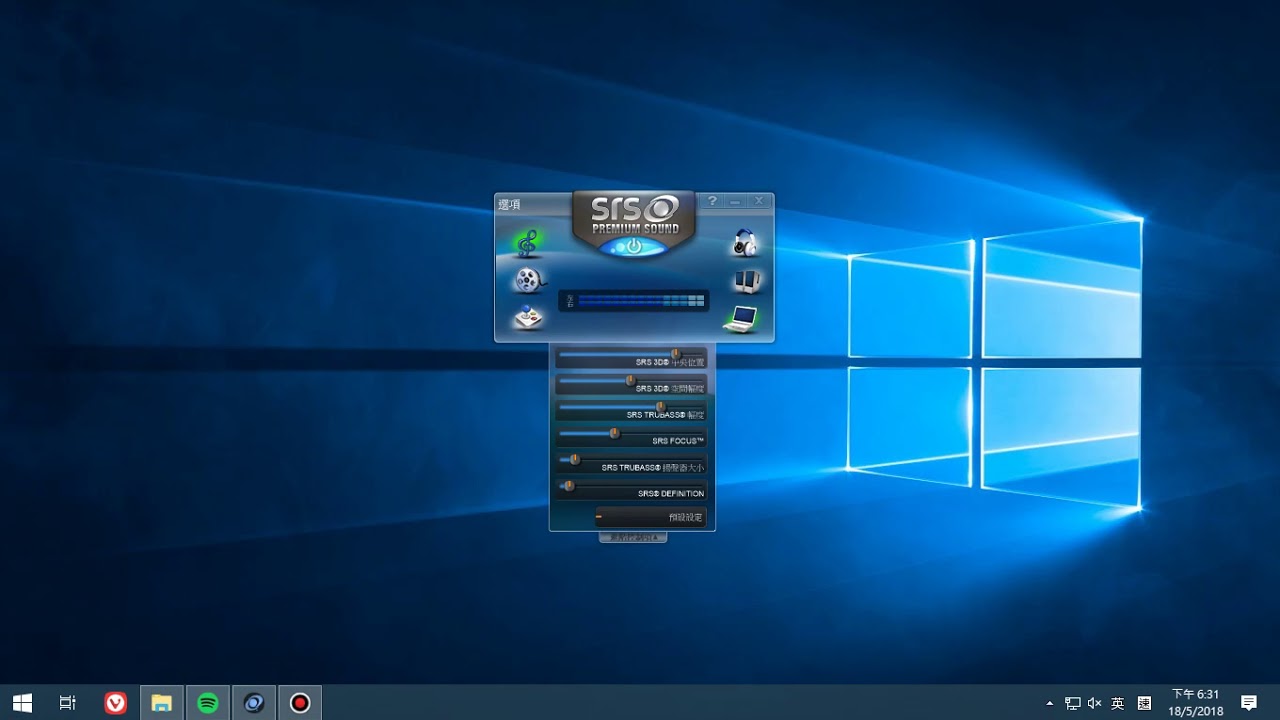Click the SRS taskbar app icon
The height and width of the screenshot is (720, 1280).
click(254, 703)
